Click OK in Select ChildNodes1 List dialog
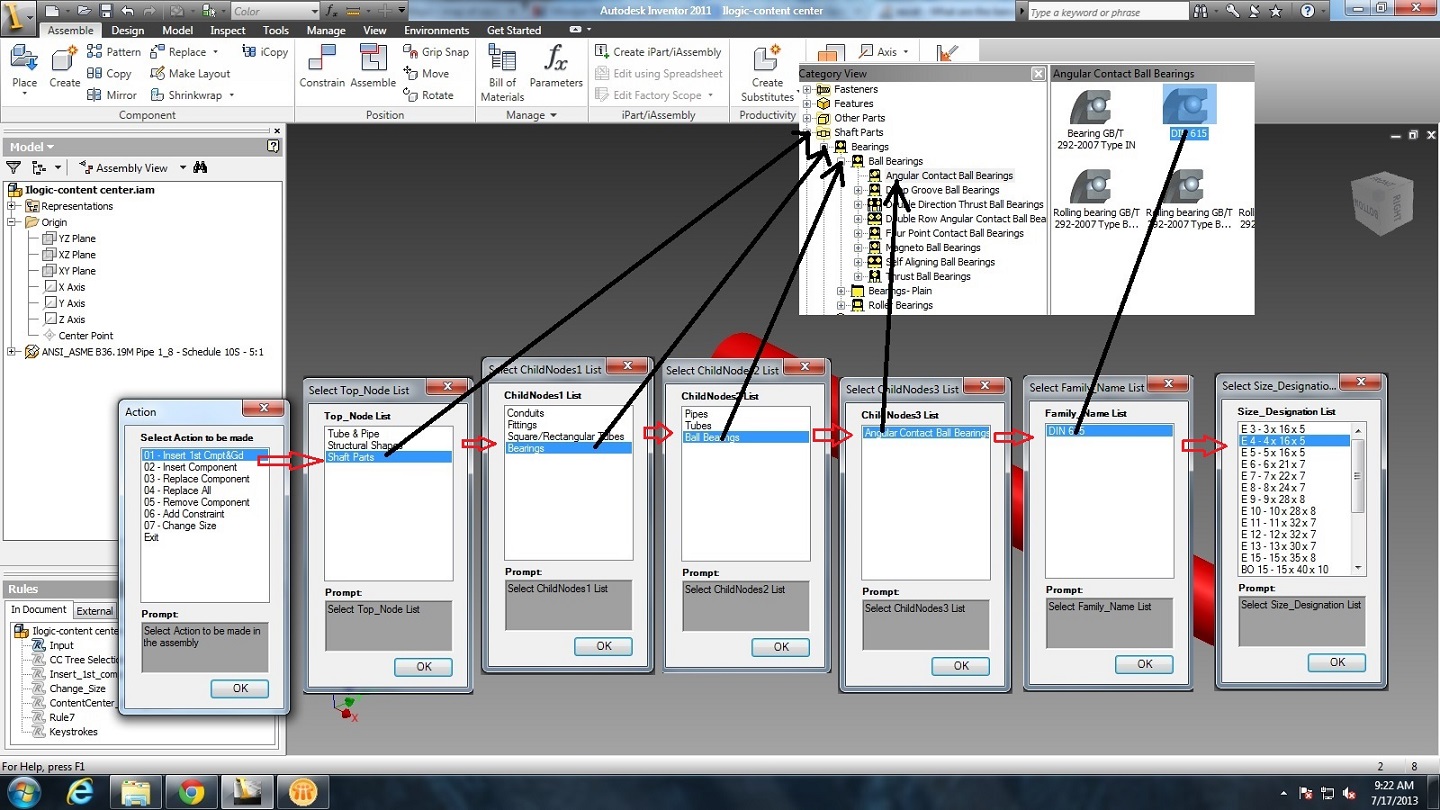Viewport: 1440px width, 810px height. tap(603, 646)
